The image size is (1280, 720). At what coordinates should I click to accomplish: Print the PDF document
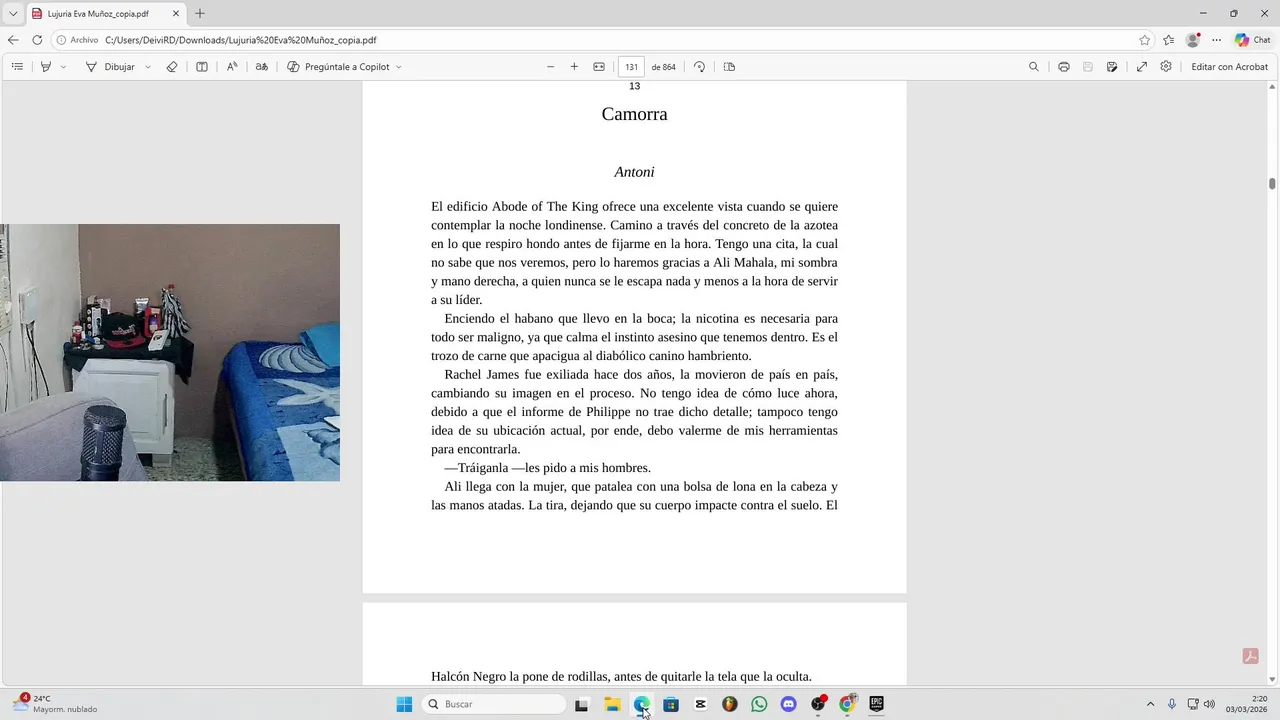pos(1064,67)
